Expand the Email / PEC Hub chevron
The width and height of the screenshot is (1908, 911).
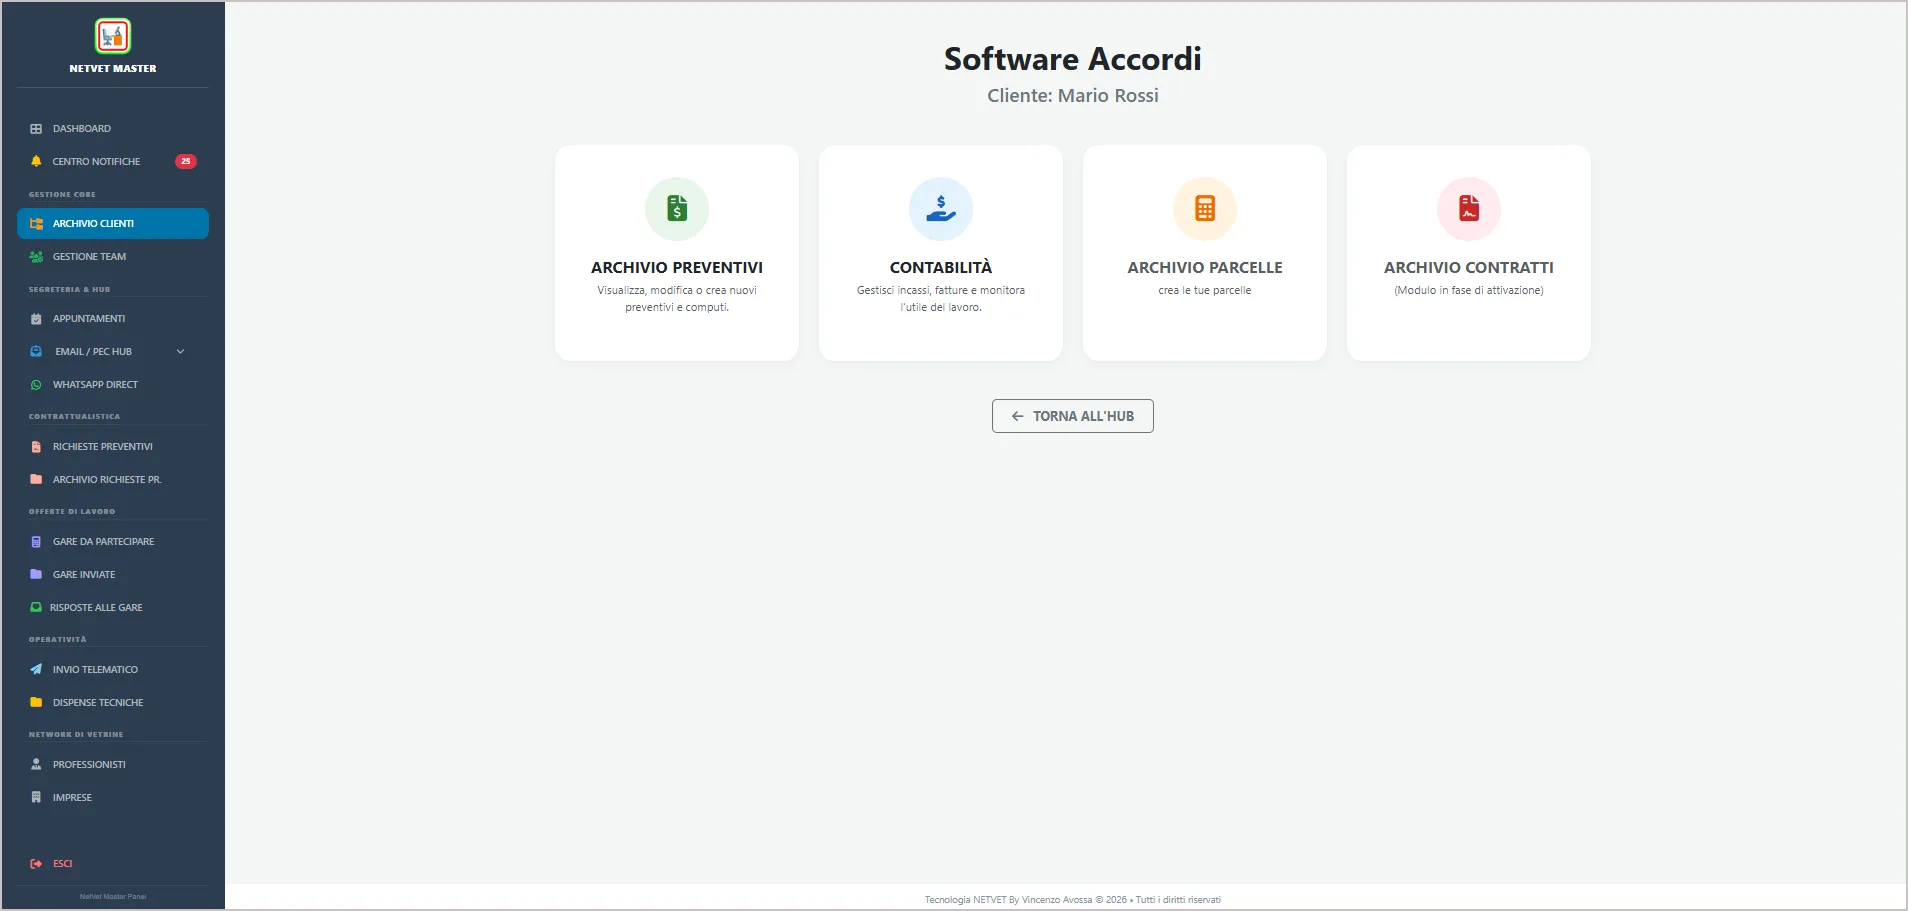pos(181,352)
